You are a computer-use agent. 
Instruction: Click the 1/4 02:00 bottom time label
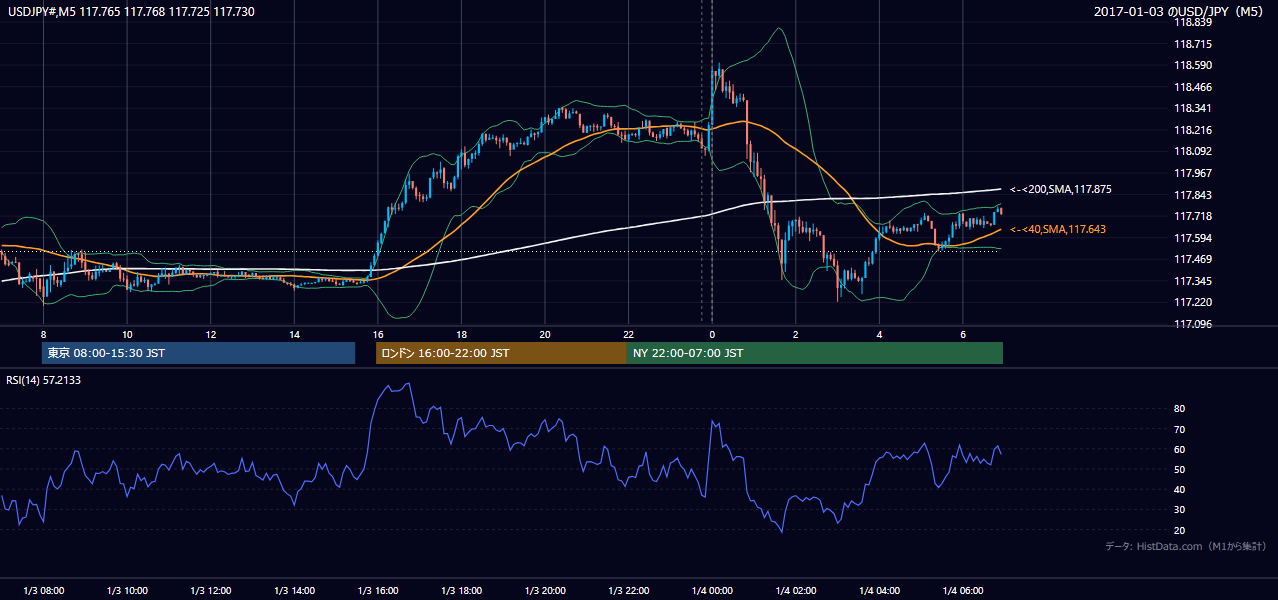(x=795, y=591)
